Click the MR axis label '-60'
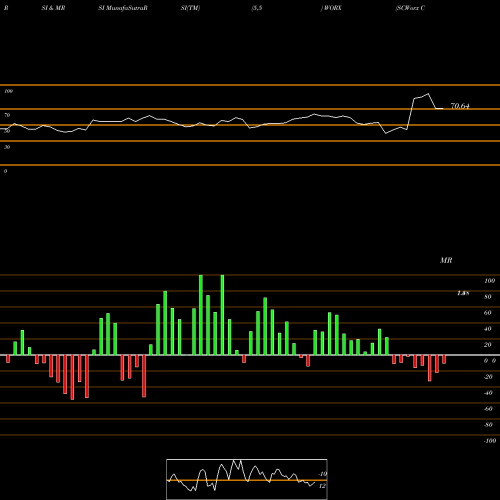 pos(488,409)
